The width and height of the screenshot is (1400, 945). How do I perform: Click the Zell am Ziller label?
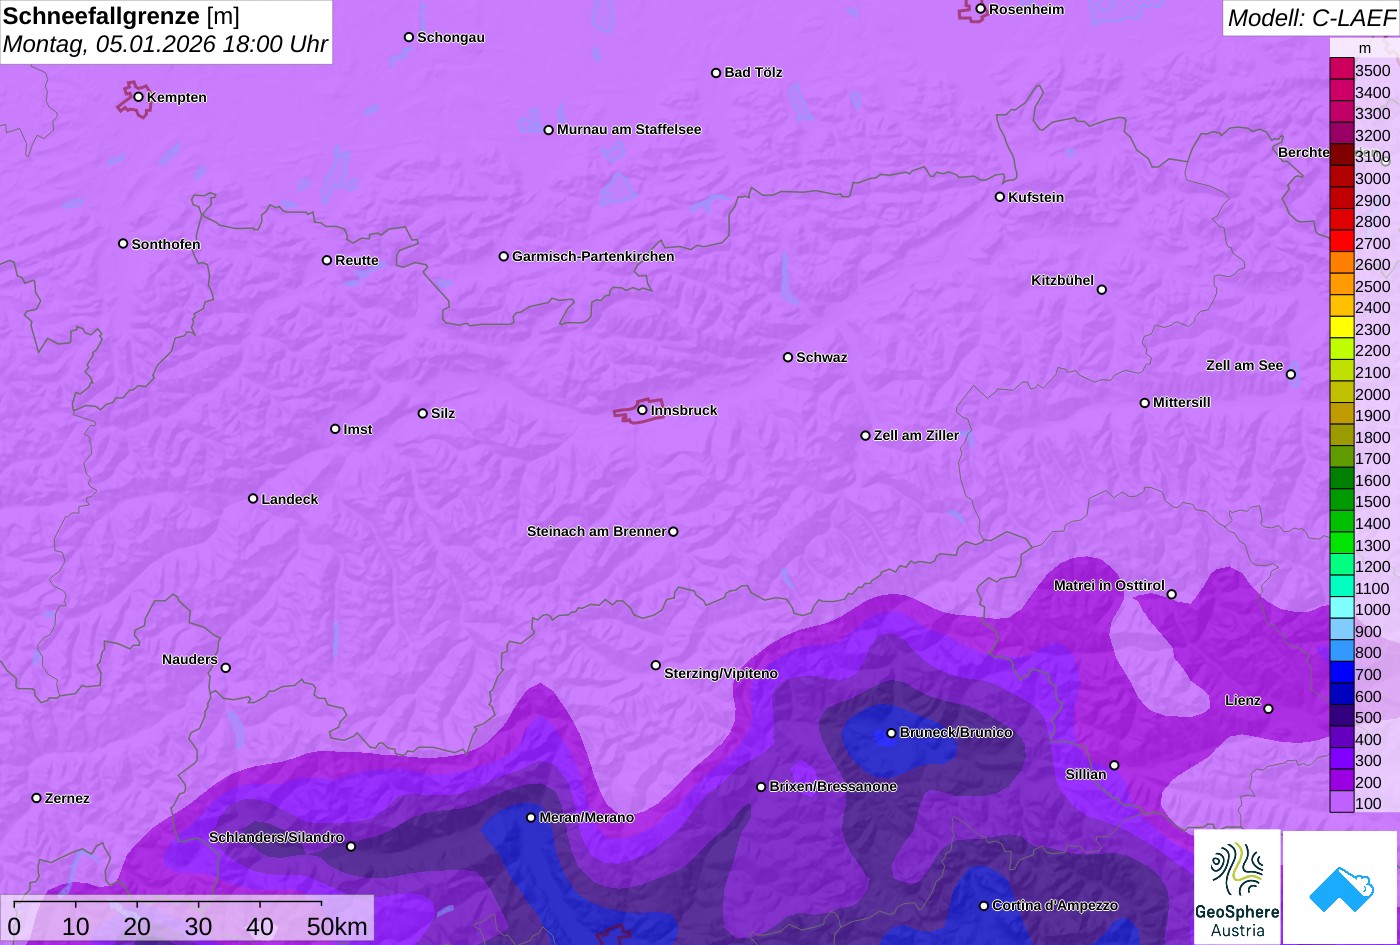tap(916, 435)
